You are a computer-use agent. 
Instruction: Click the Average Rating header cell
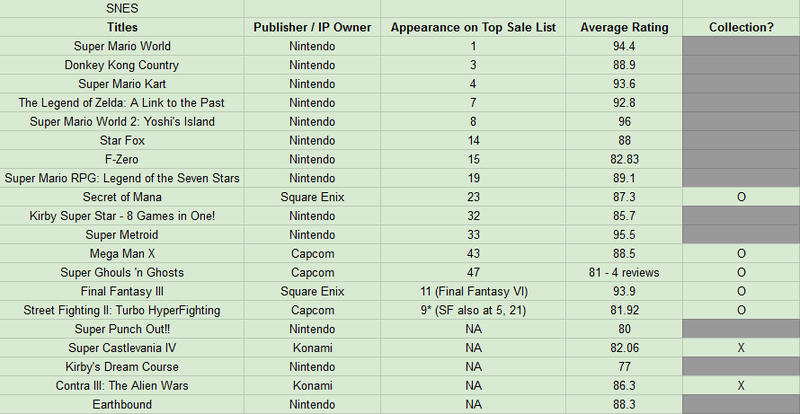coord(624,27)
